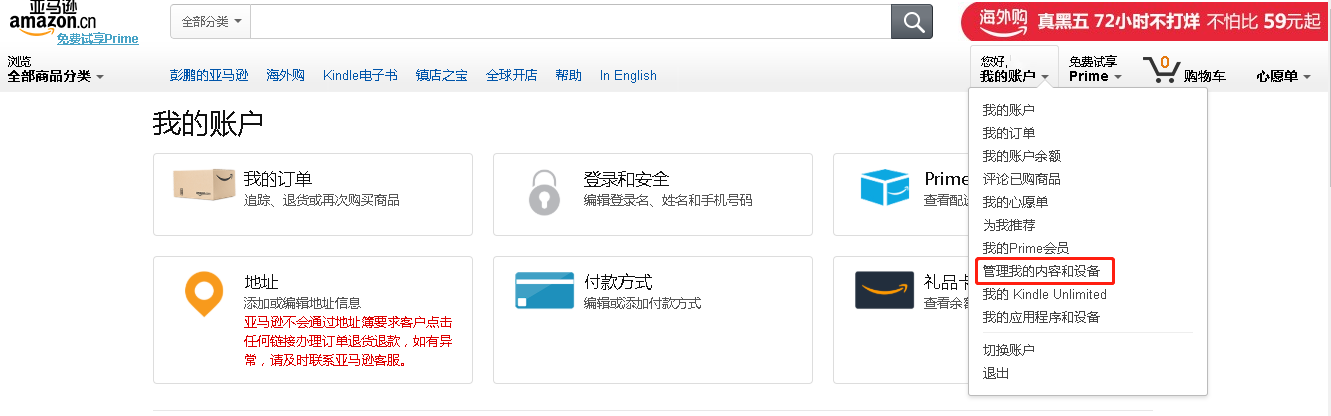Open the 彭鹏的亚马逊 link
Viewport: 1331px width, 416px height.
pyautogui.click(x=209, y=75)
